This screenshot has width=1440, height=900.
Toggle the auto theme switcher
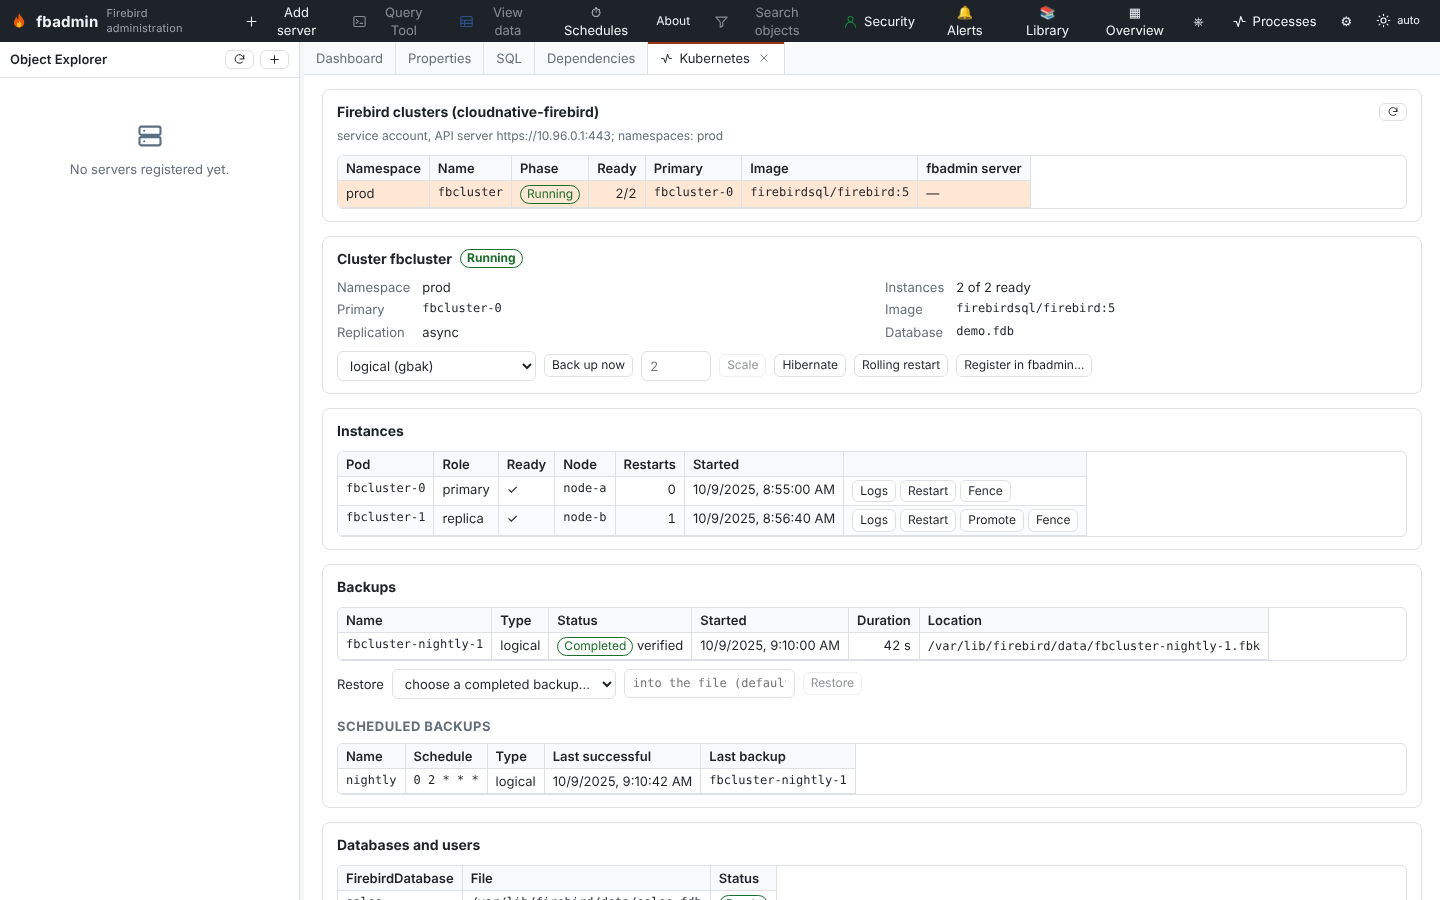(1398, 21)
